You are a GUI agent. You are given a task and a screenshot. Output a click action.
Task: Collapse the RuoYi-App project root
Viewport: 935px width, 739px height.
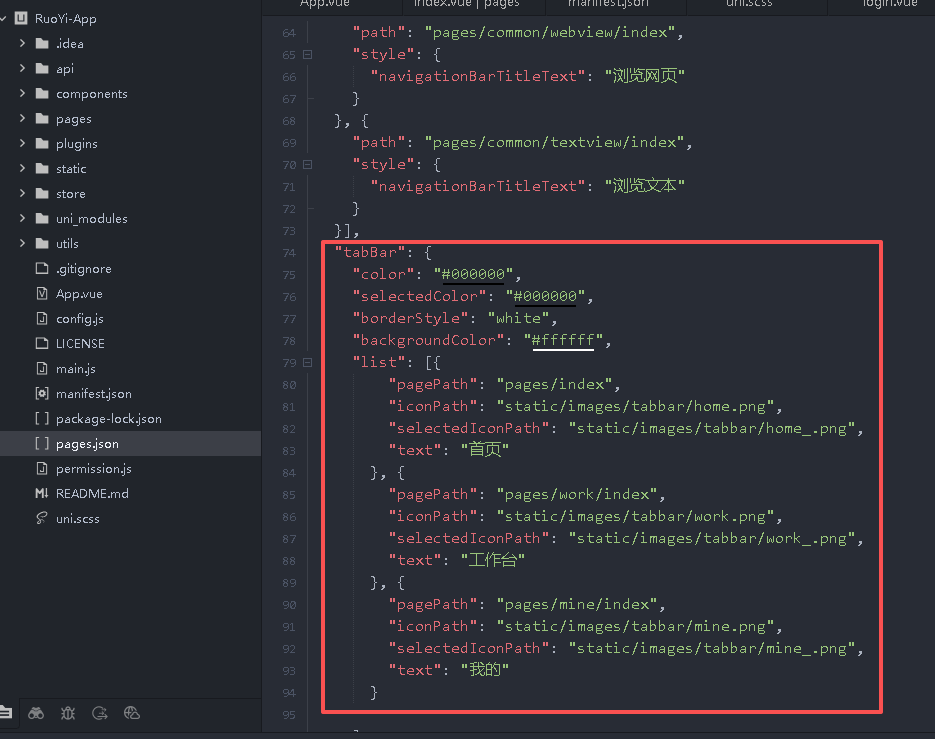coord(6,18)
